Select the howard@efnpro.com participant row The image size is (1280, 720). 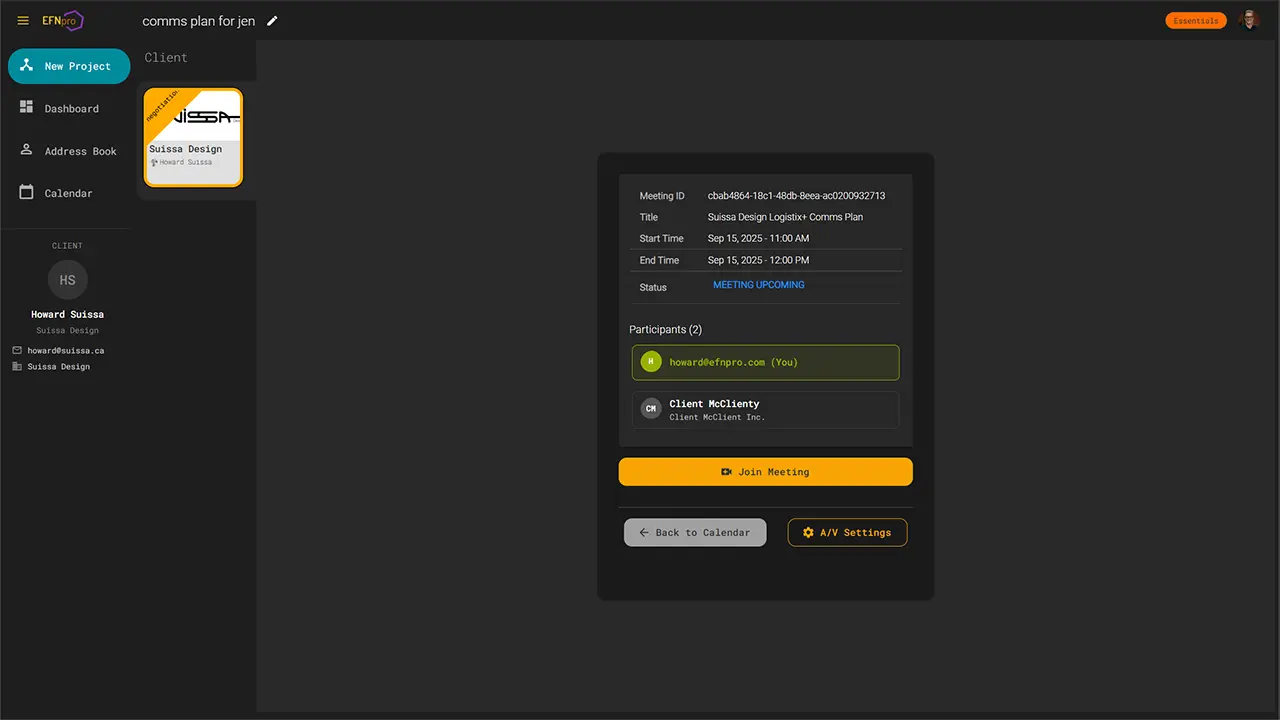tap(765, 362)
